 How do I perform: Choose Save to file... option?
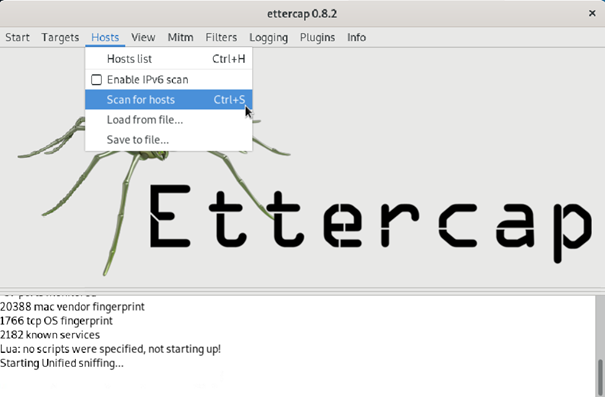169,140
